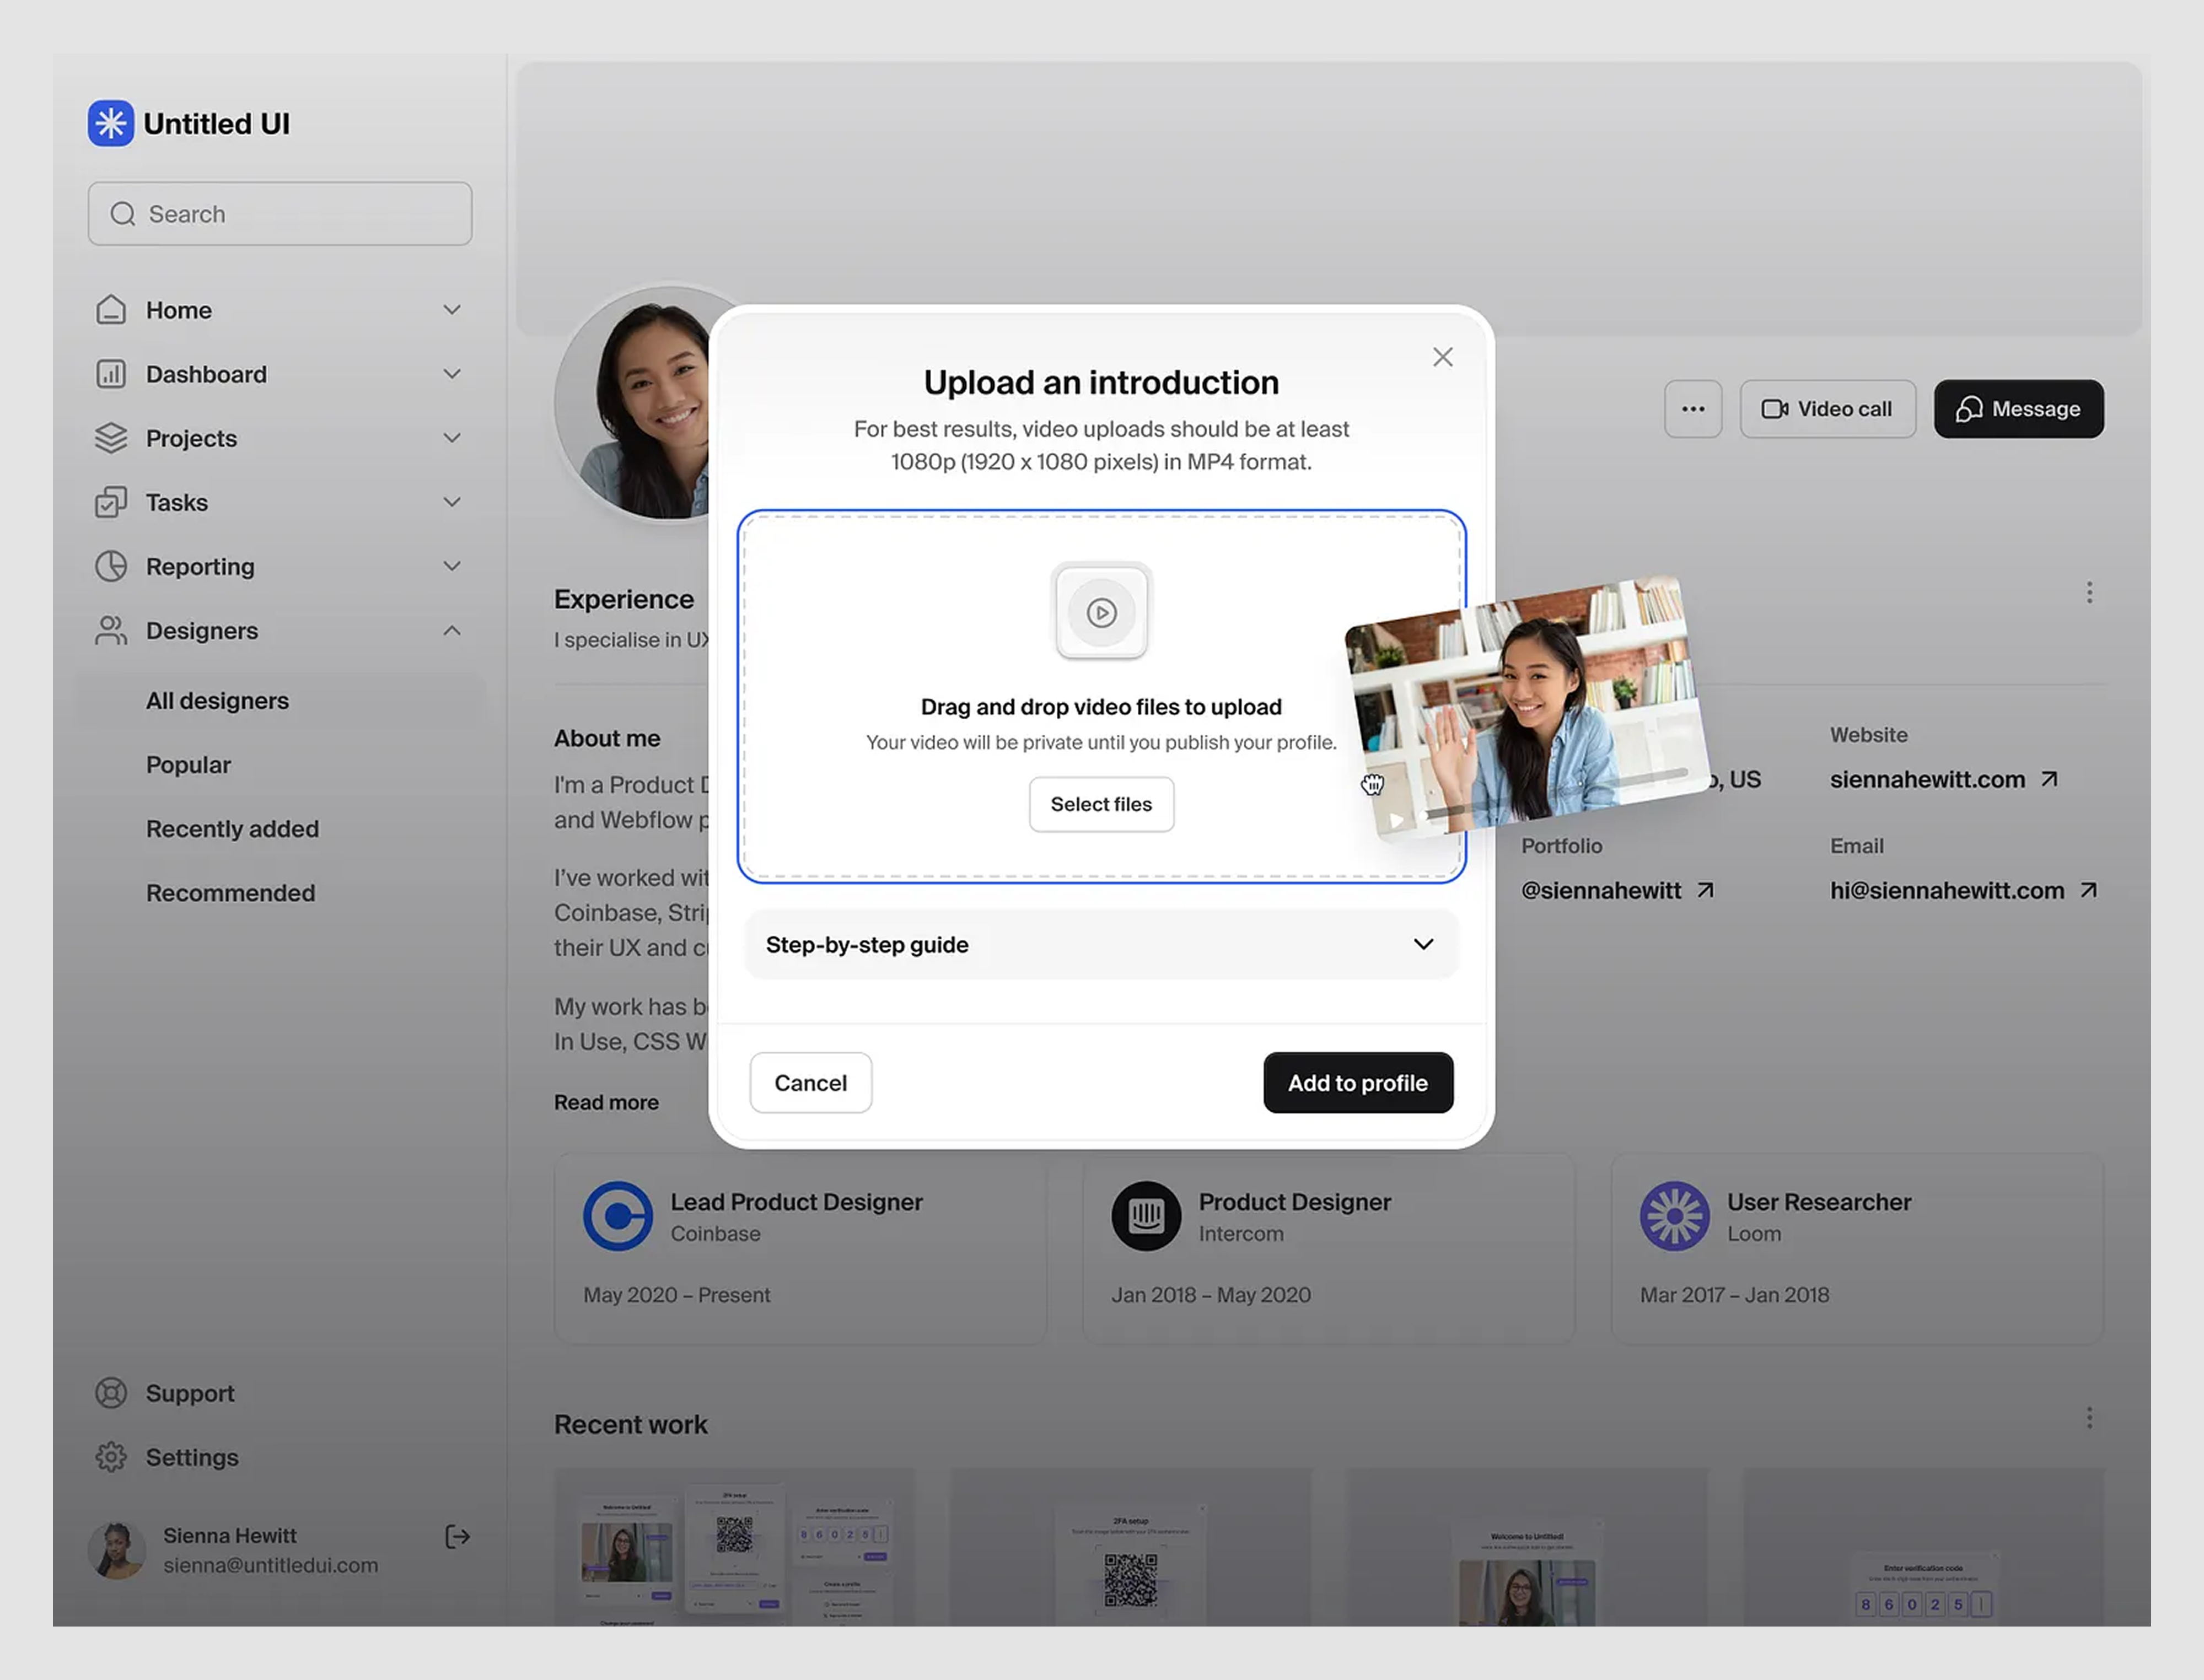
Task: Expand the Step-by-step guide section
Action: pyautogui.click(x=1101, y=944)
